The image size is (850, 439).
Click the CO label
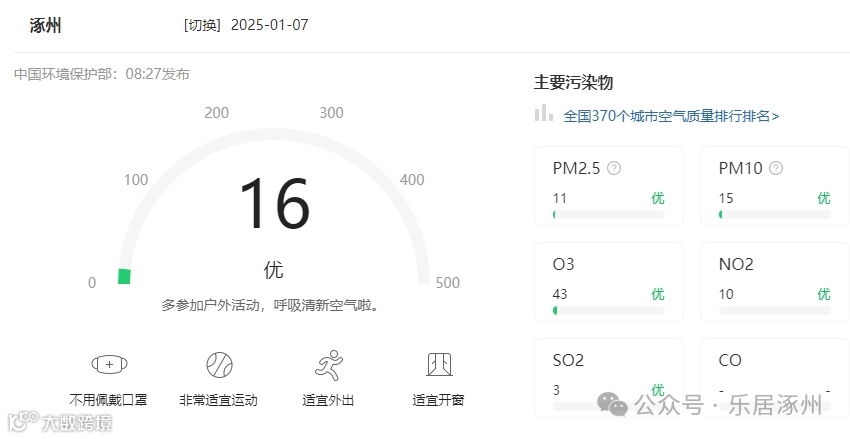click(730, 360)
